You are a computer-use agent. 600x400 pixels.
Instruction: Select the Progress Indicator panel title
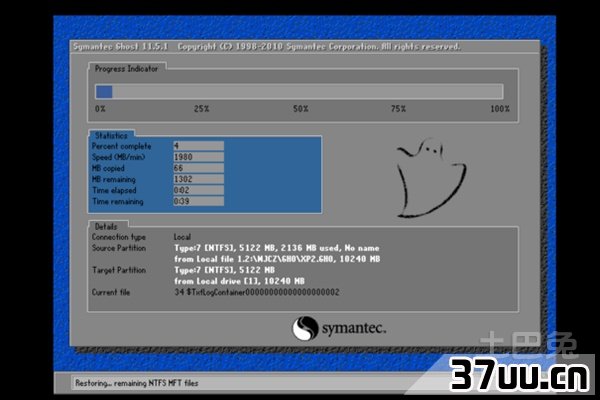(126, 69)
